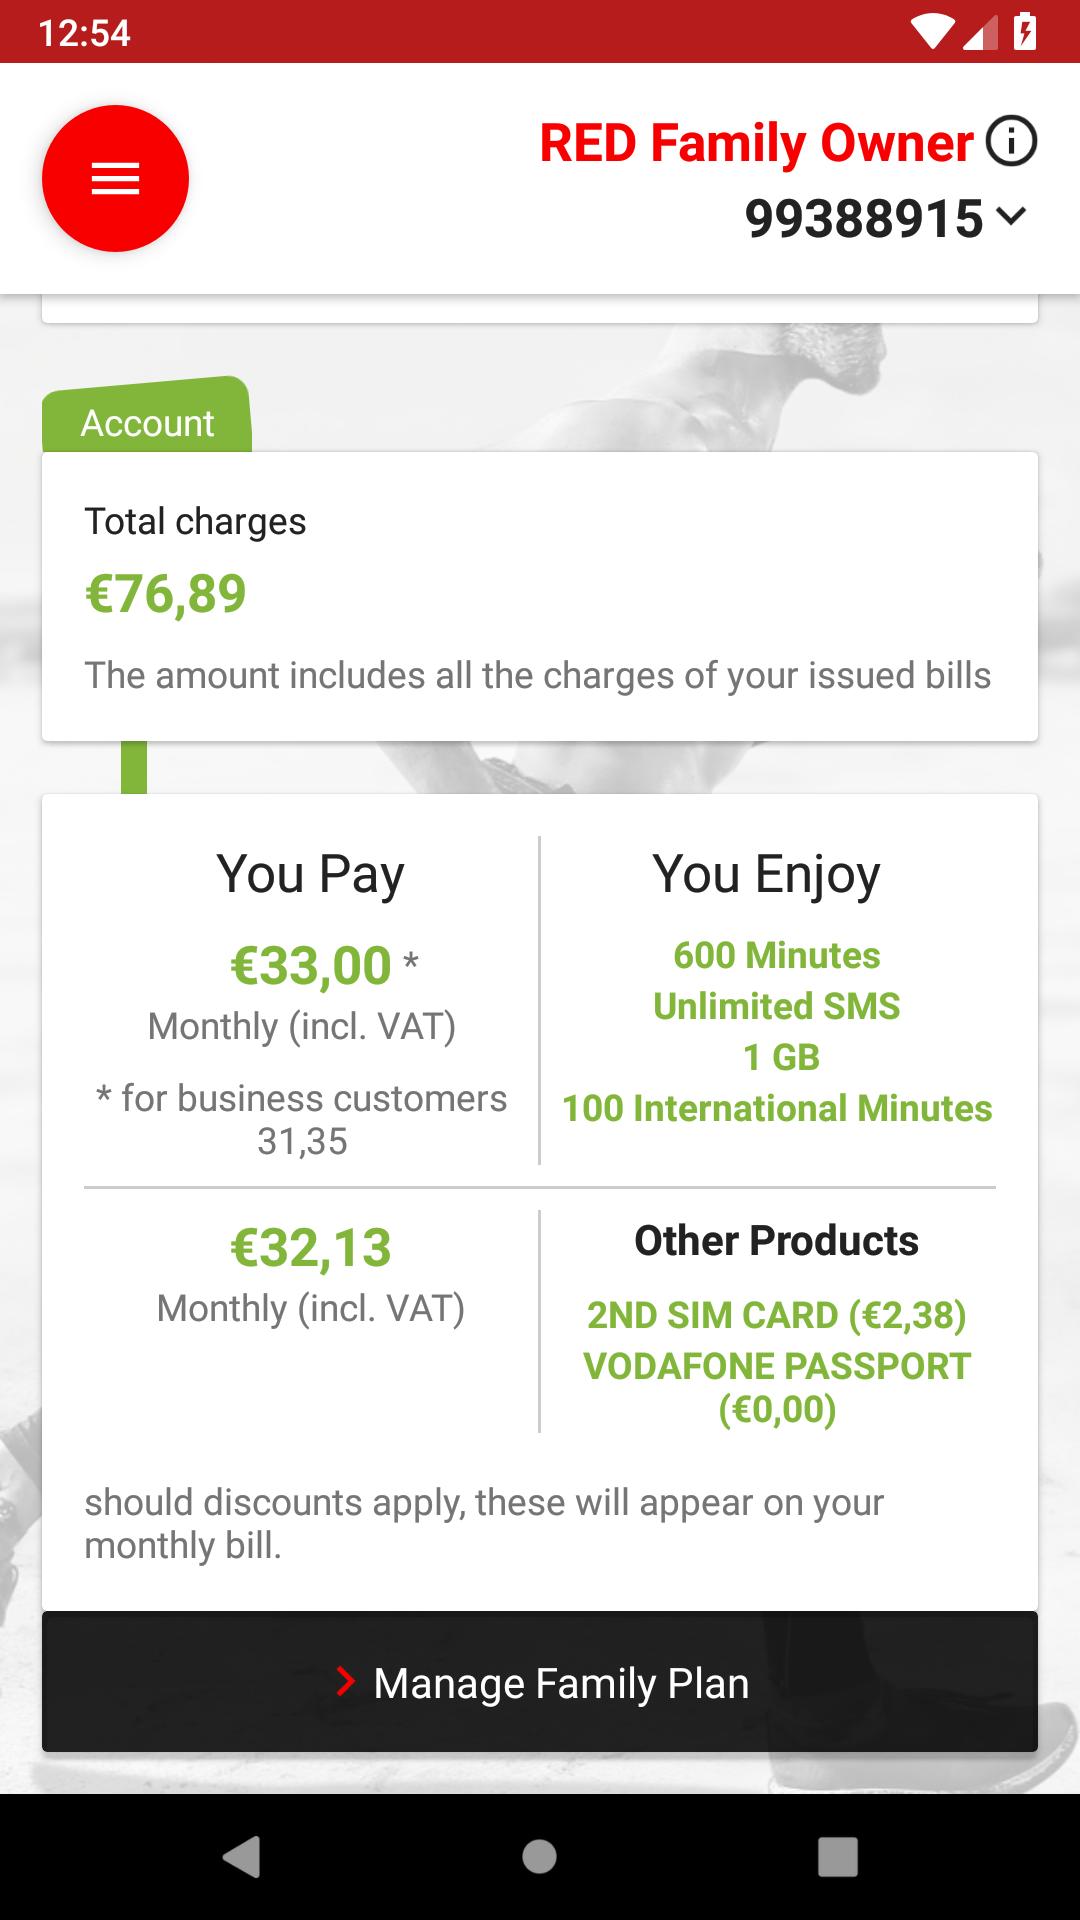This screenshot has width=1080, height=1920.
Task: Tap the Total charges card heading
Action: point(195,521)
